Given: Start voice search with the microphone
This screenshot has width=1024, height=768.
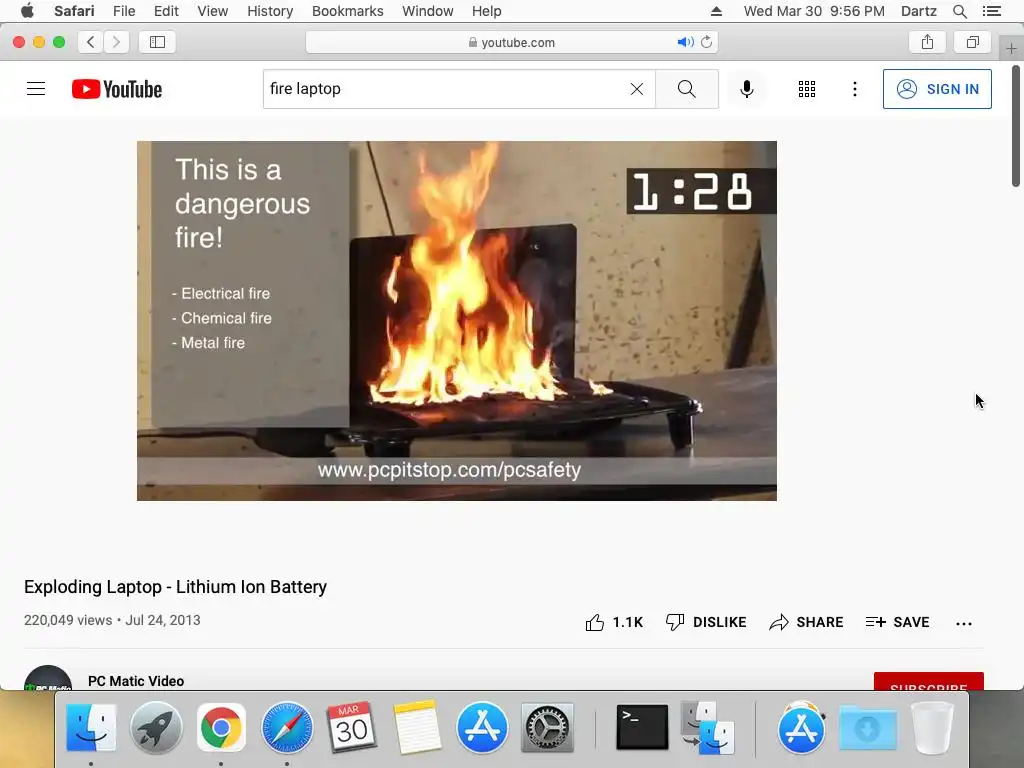Looking at the screenshot, I should 746,89.
